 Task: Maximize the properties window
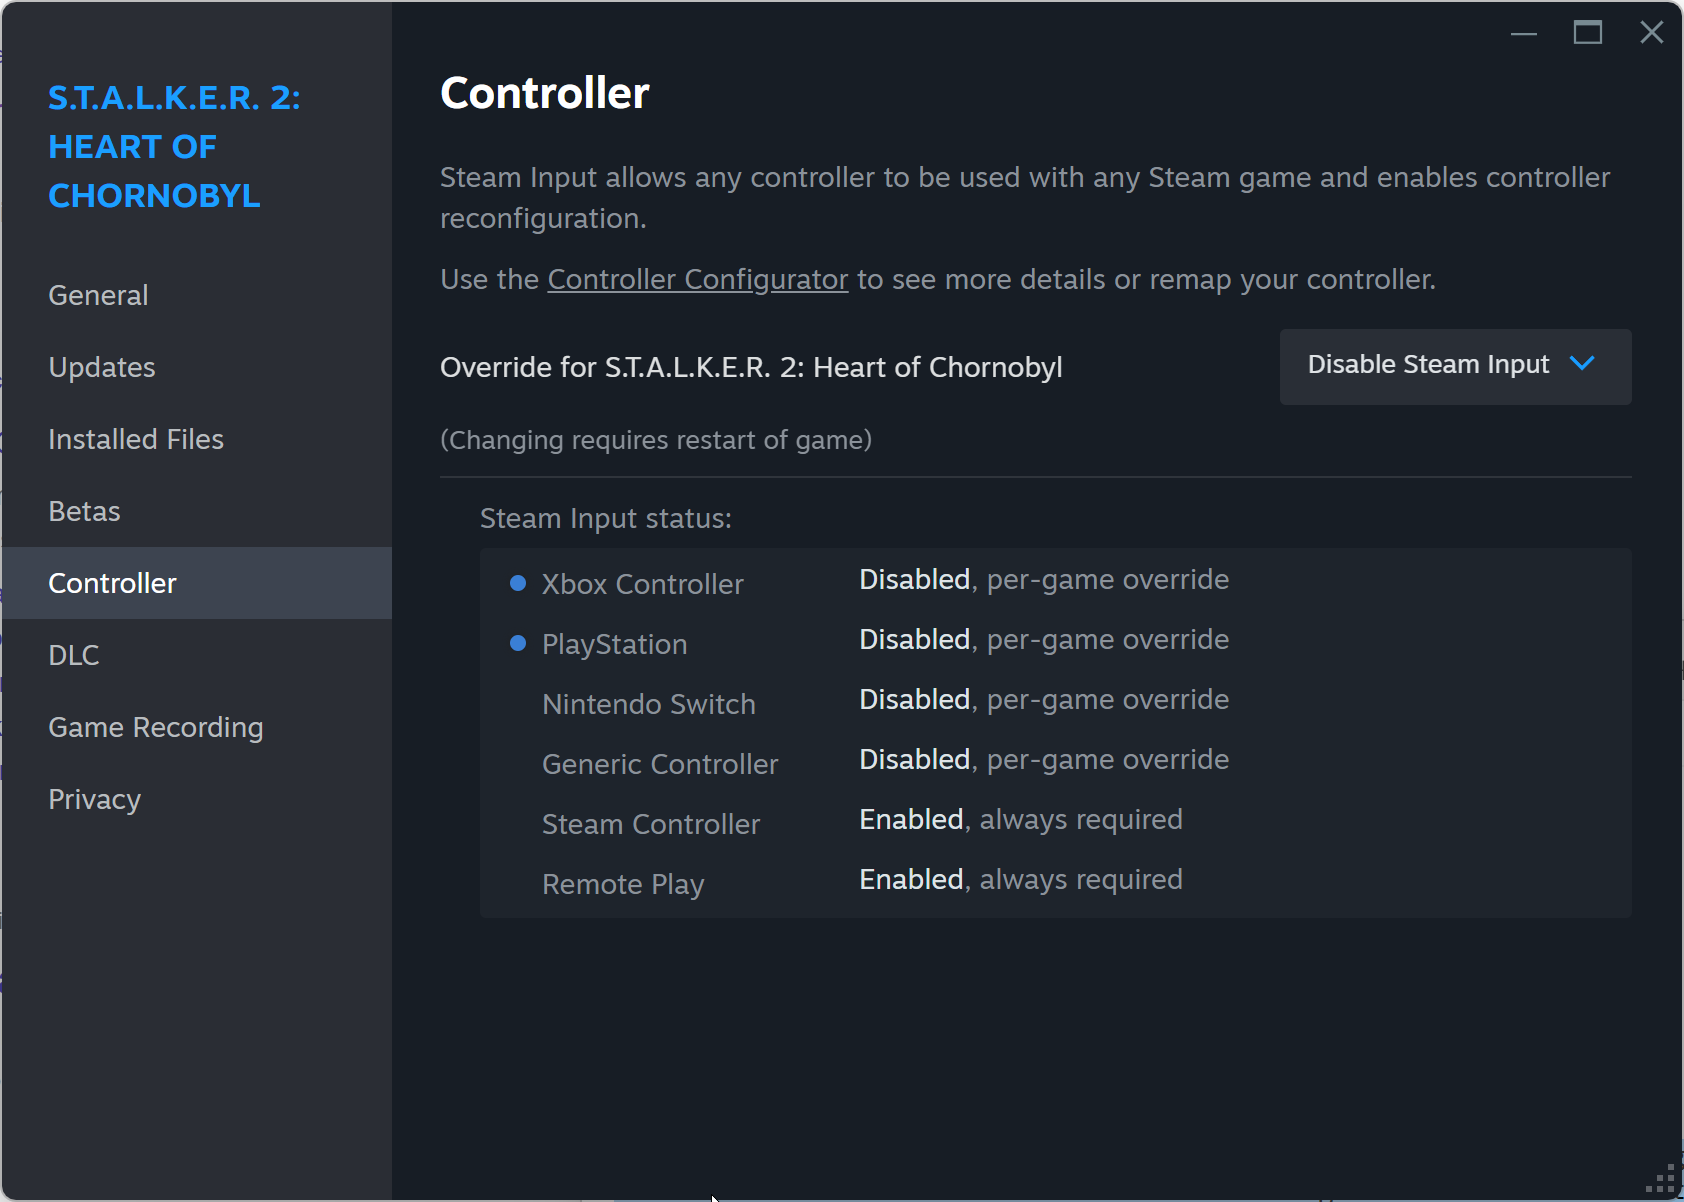(x=1588, y=33)
